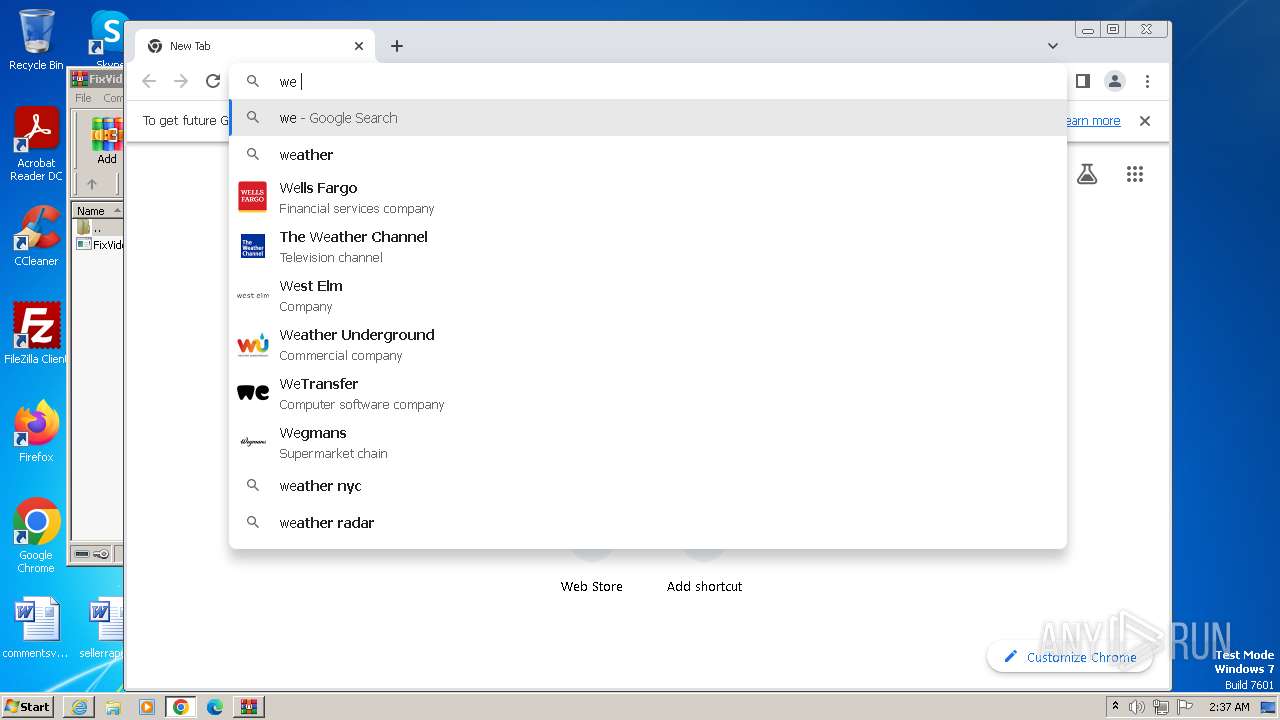Screen dimensions: 1280x720
Task: Choose Wegmans supermarket suggestion
Action: (x=648, y=442)
